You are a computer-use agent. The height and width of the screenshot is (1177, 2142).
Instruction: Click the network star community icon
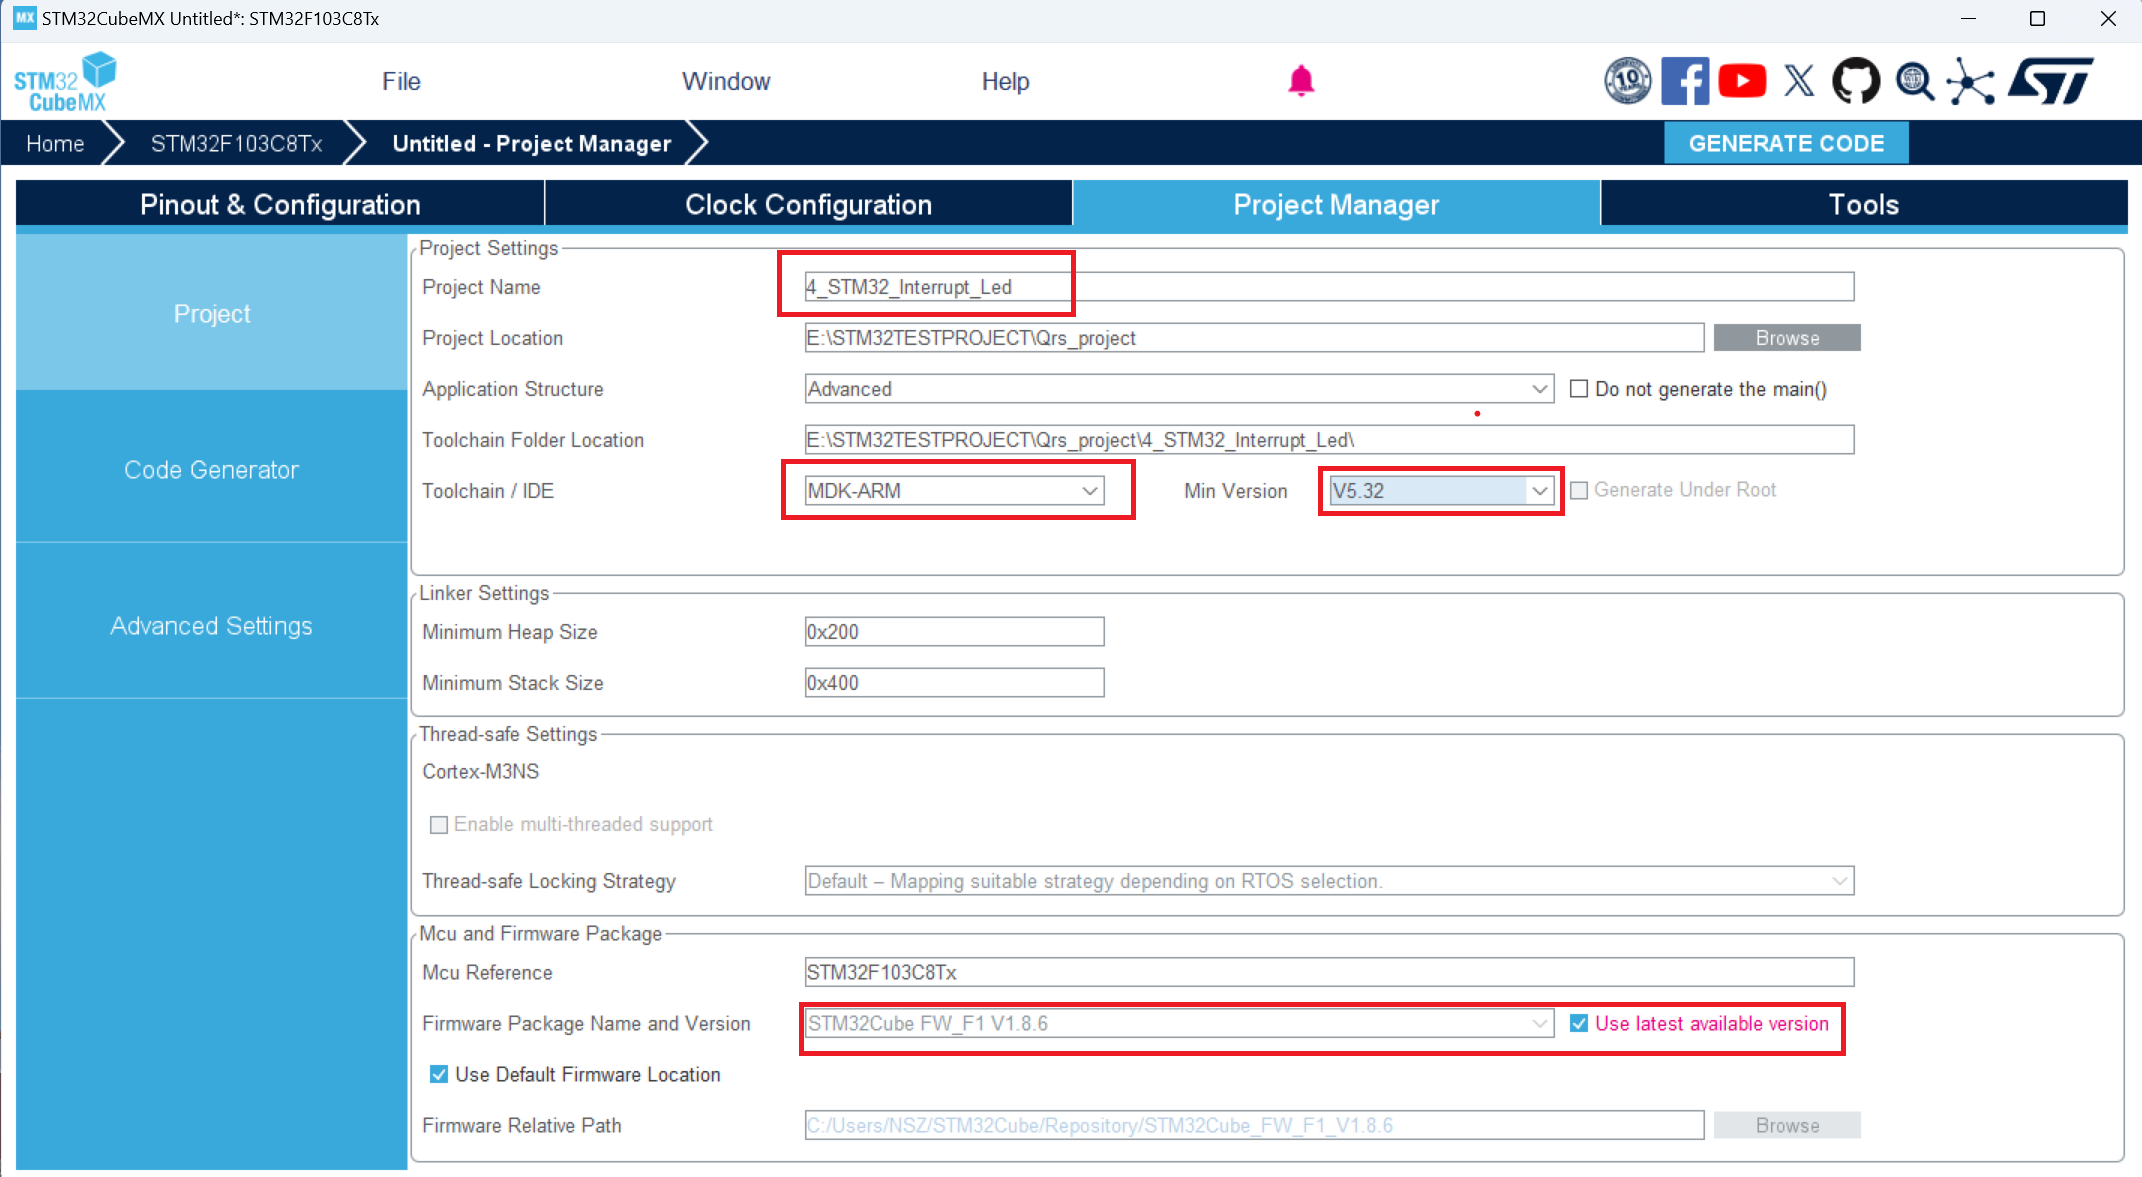point(1970,81)
